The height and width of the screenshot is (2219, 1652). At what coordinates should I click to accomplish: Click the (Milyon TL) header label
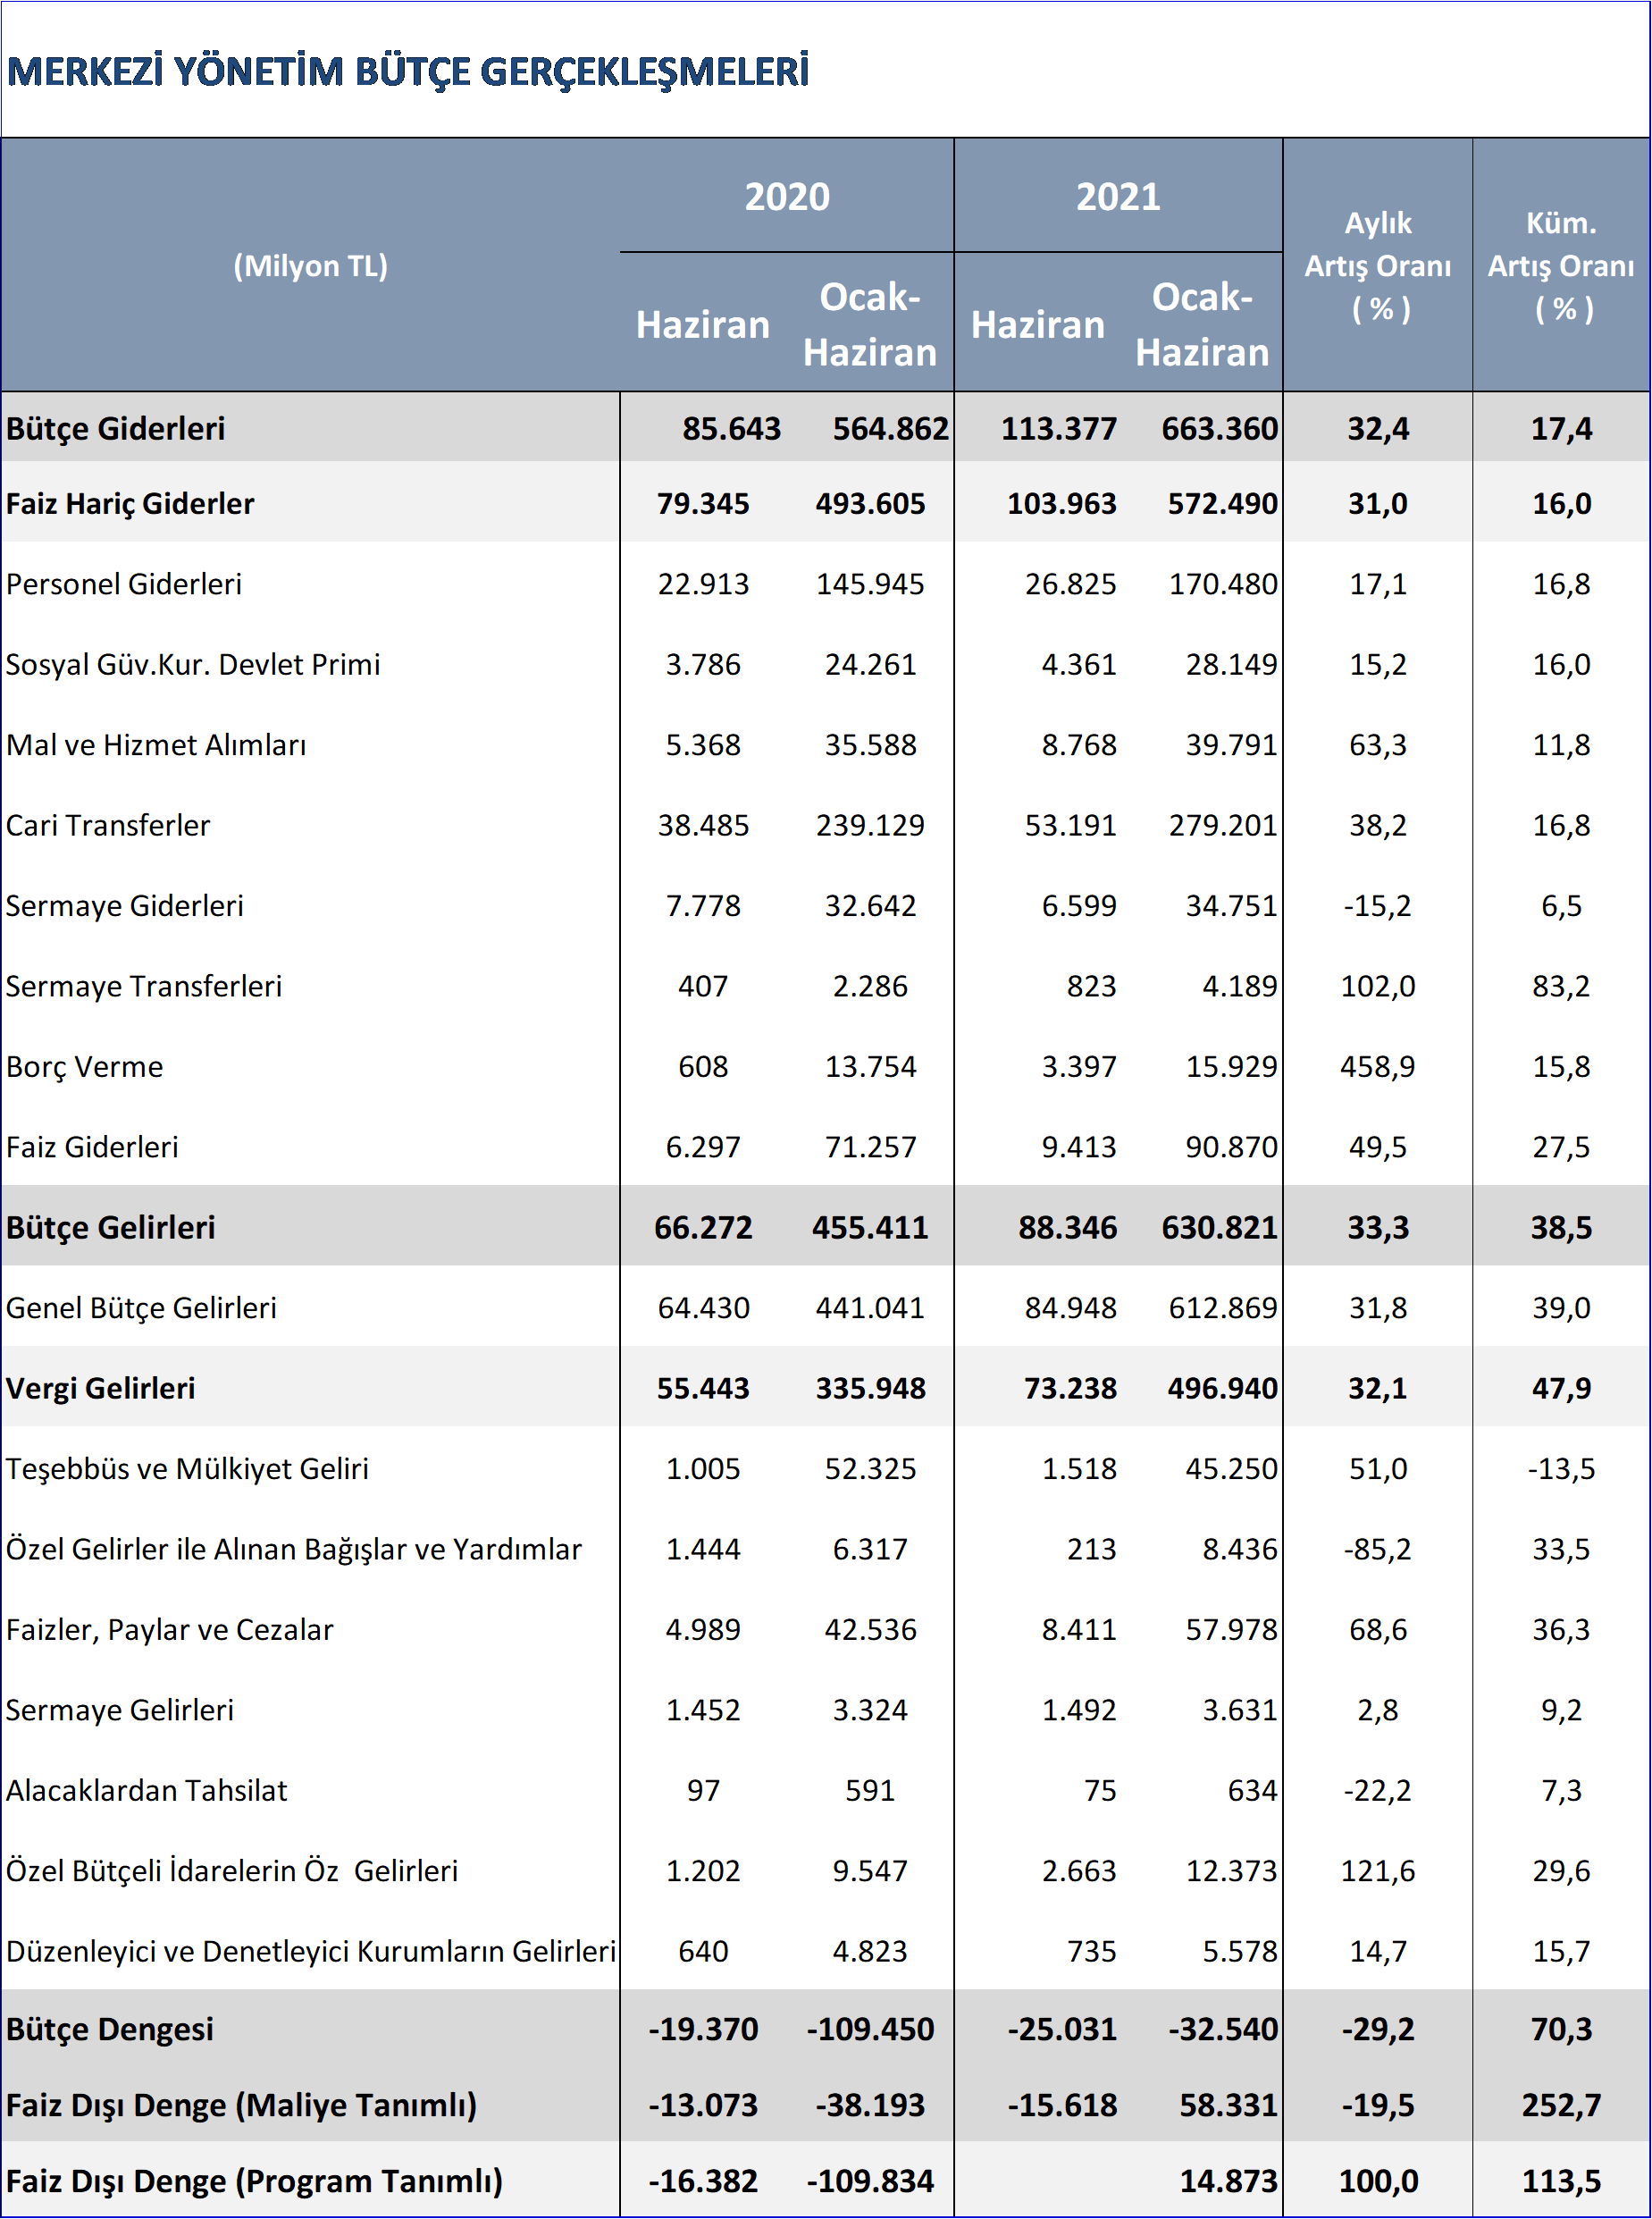pyautogui.click(x=310, y=266)
